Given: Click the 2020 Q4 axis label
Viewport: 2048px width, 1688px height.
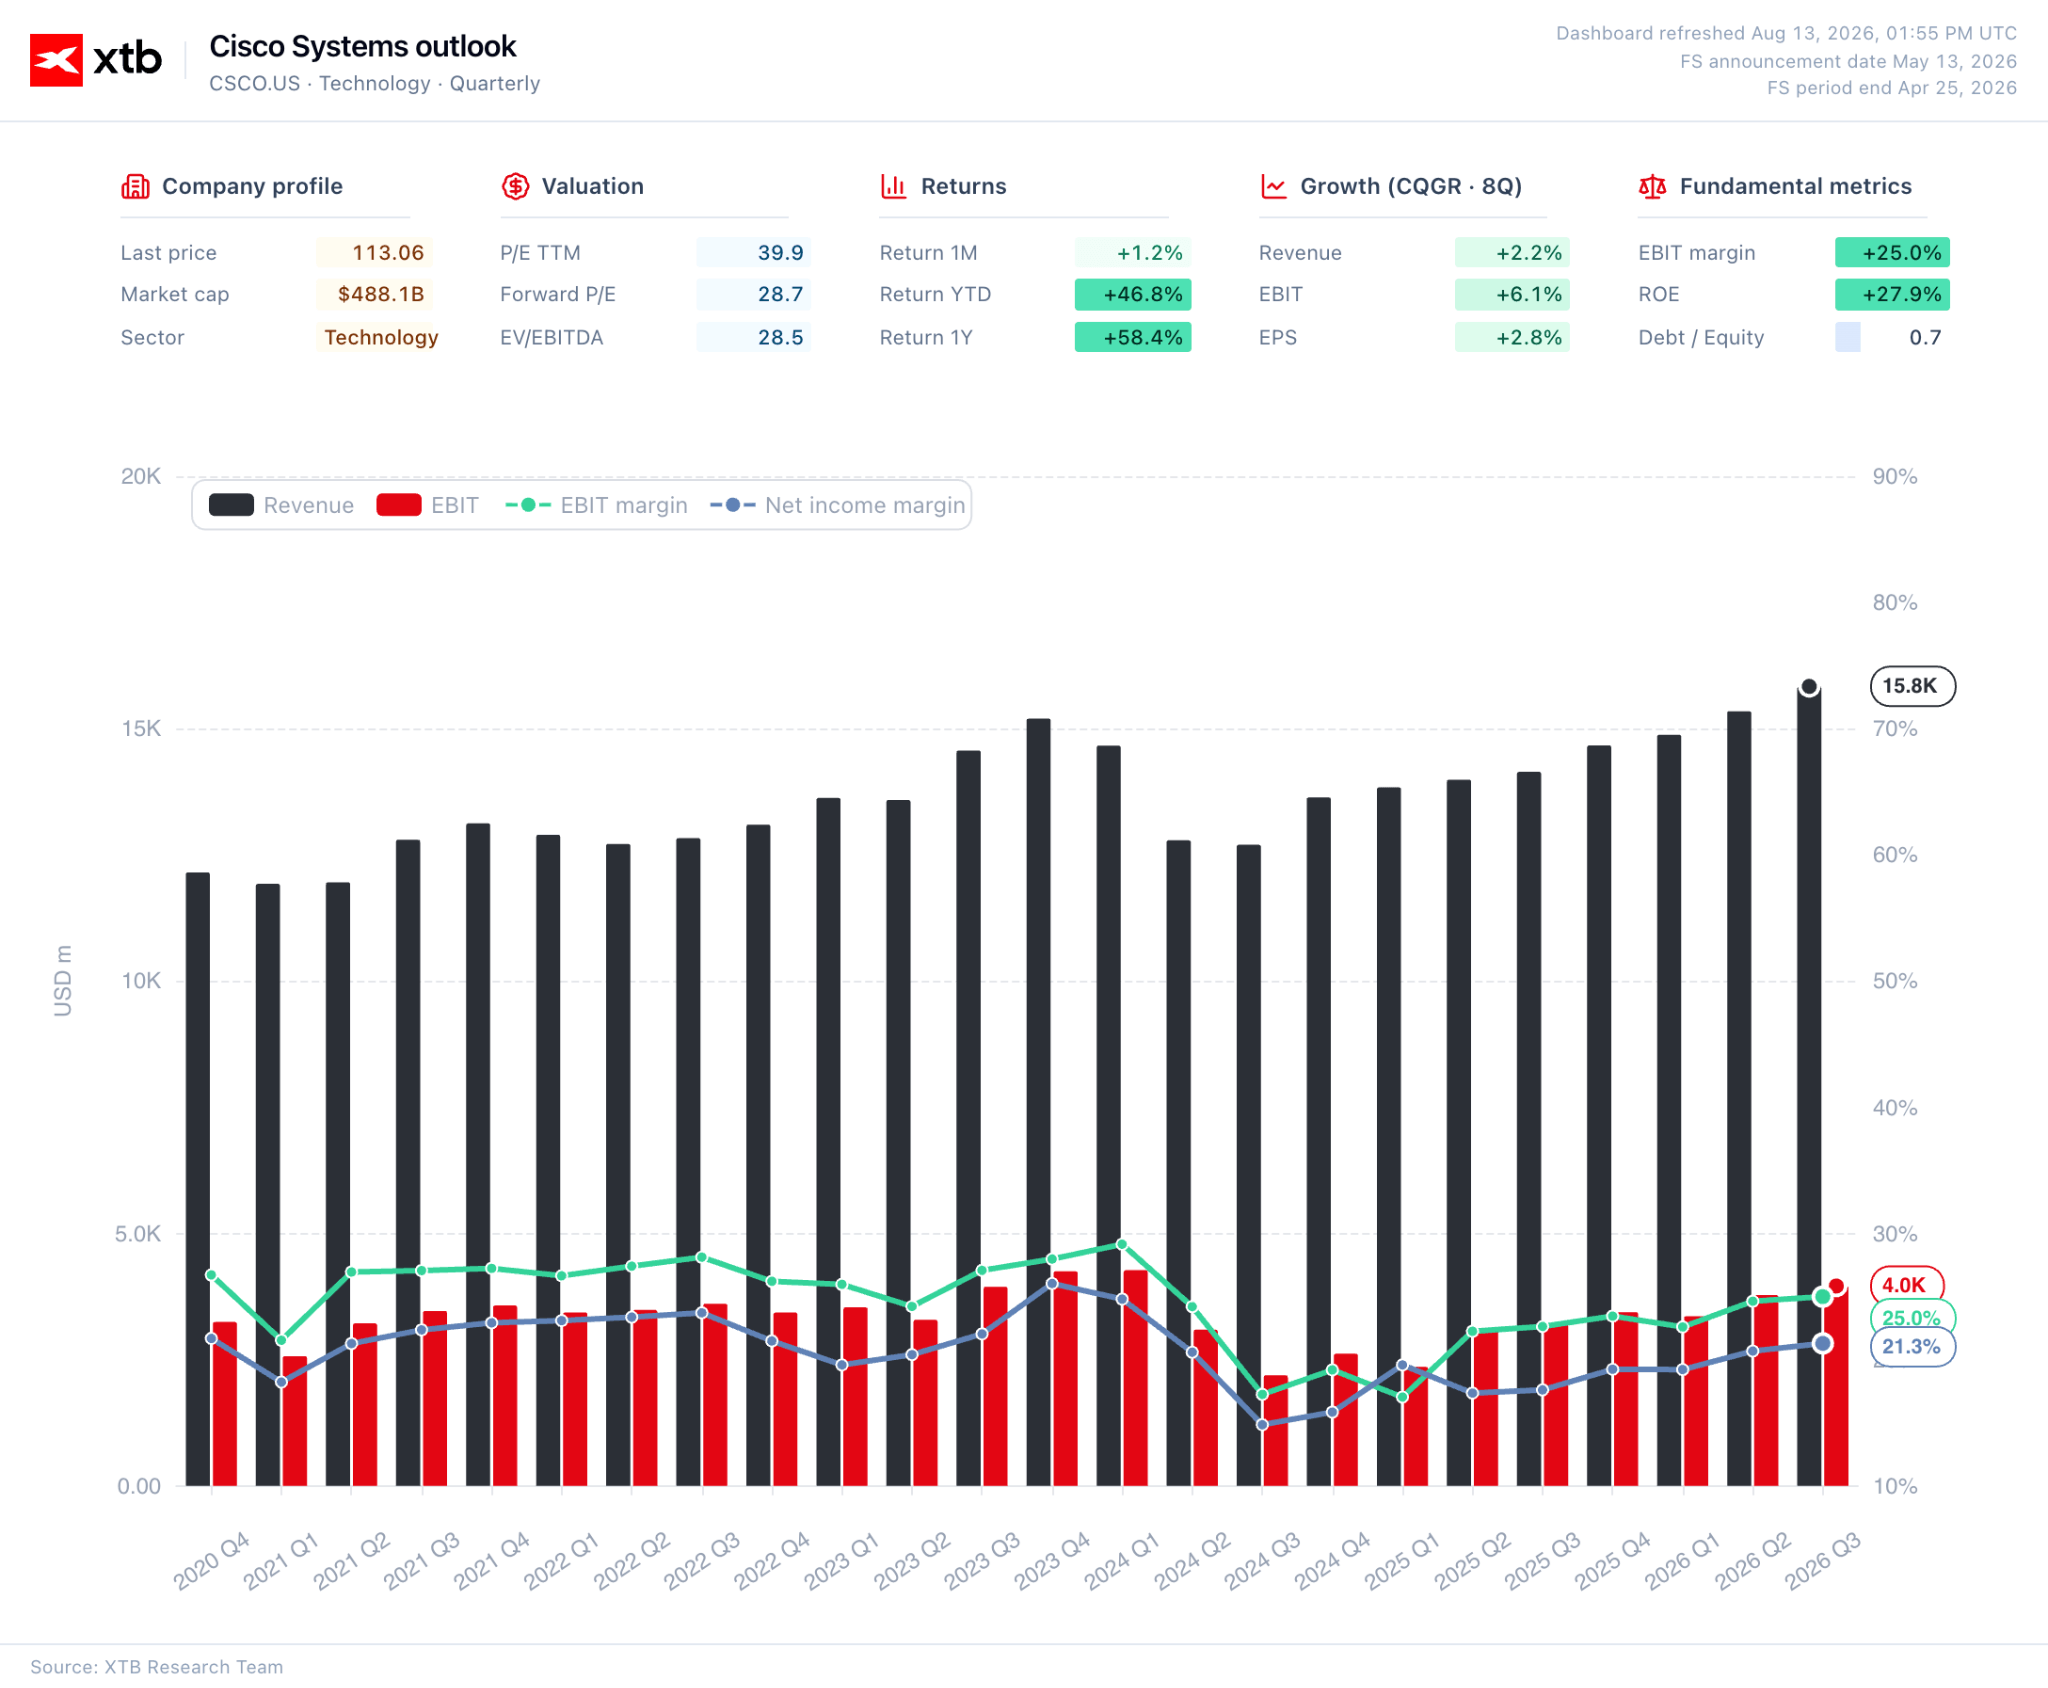Looking at the screenshot, I should tap(211, 1560).
